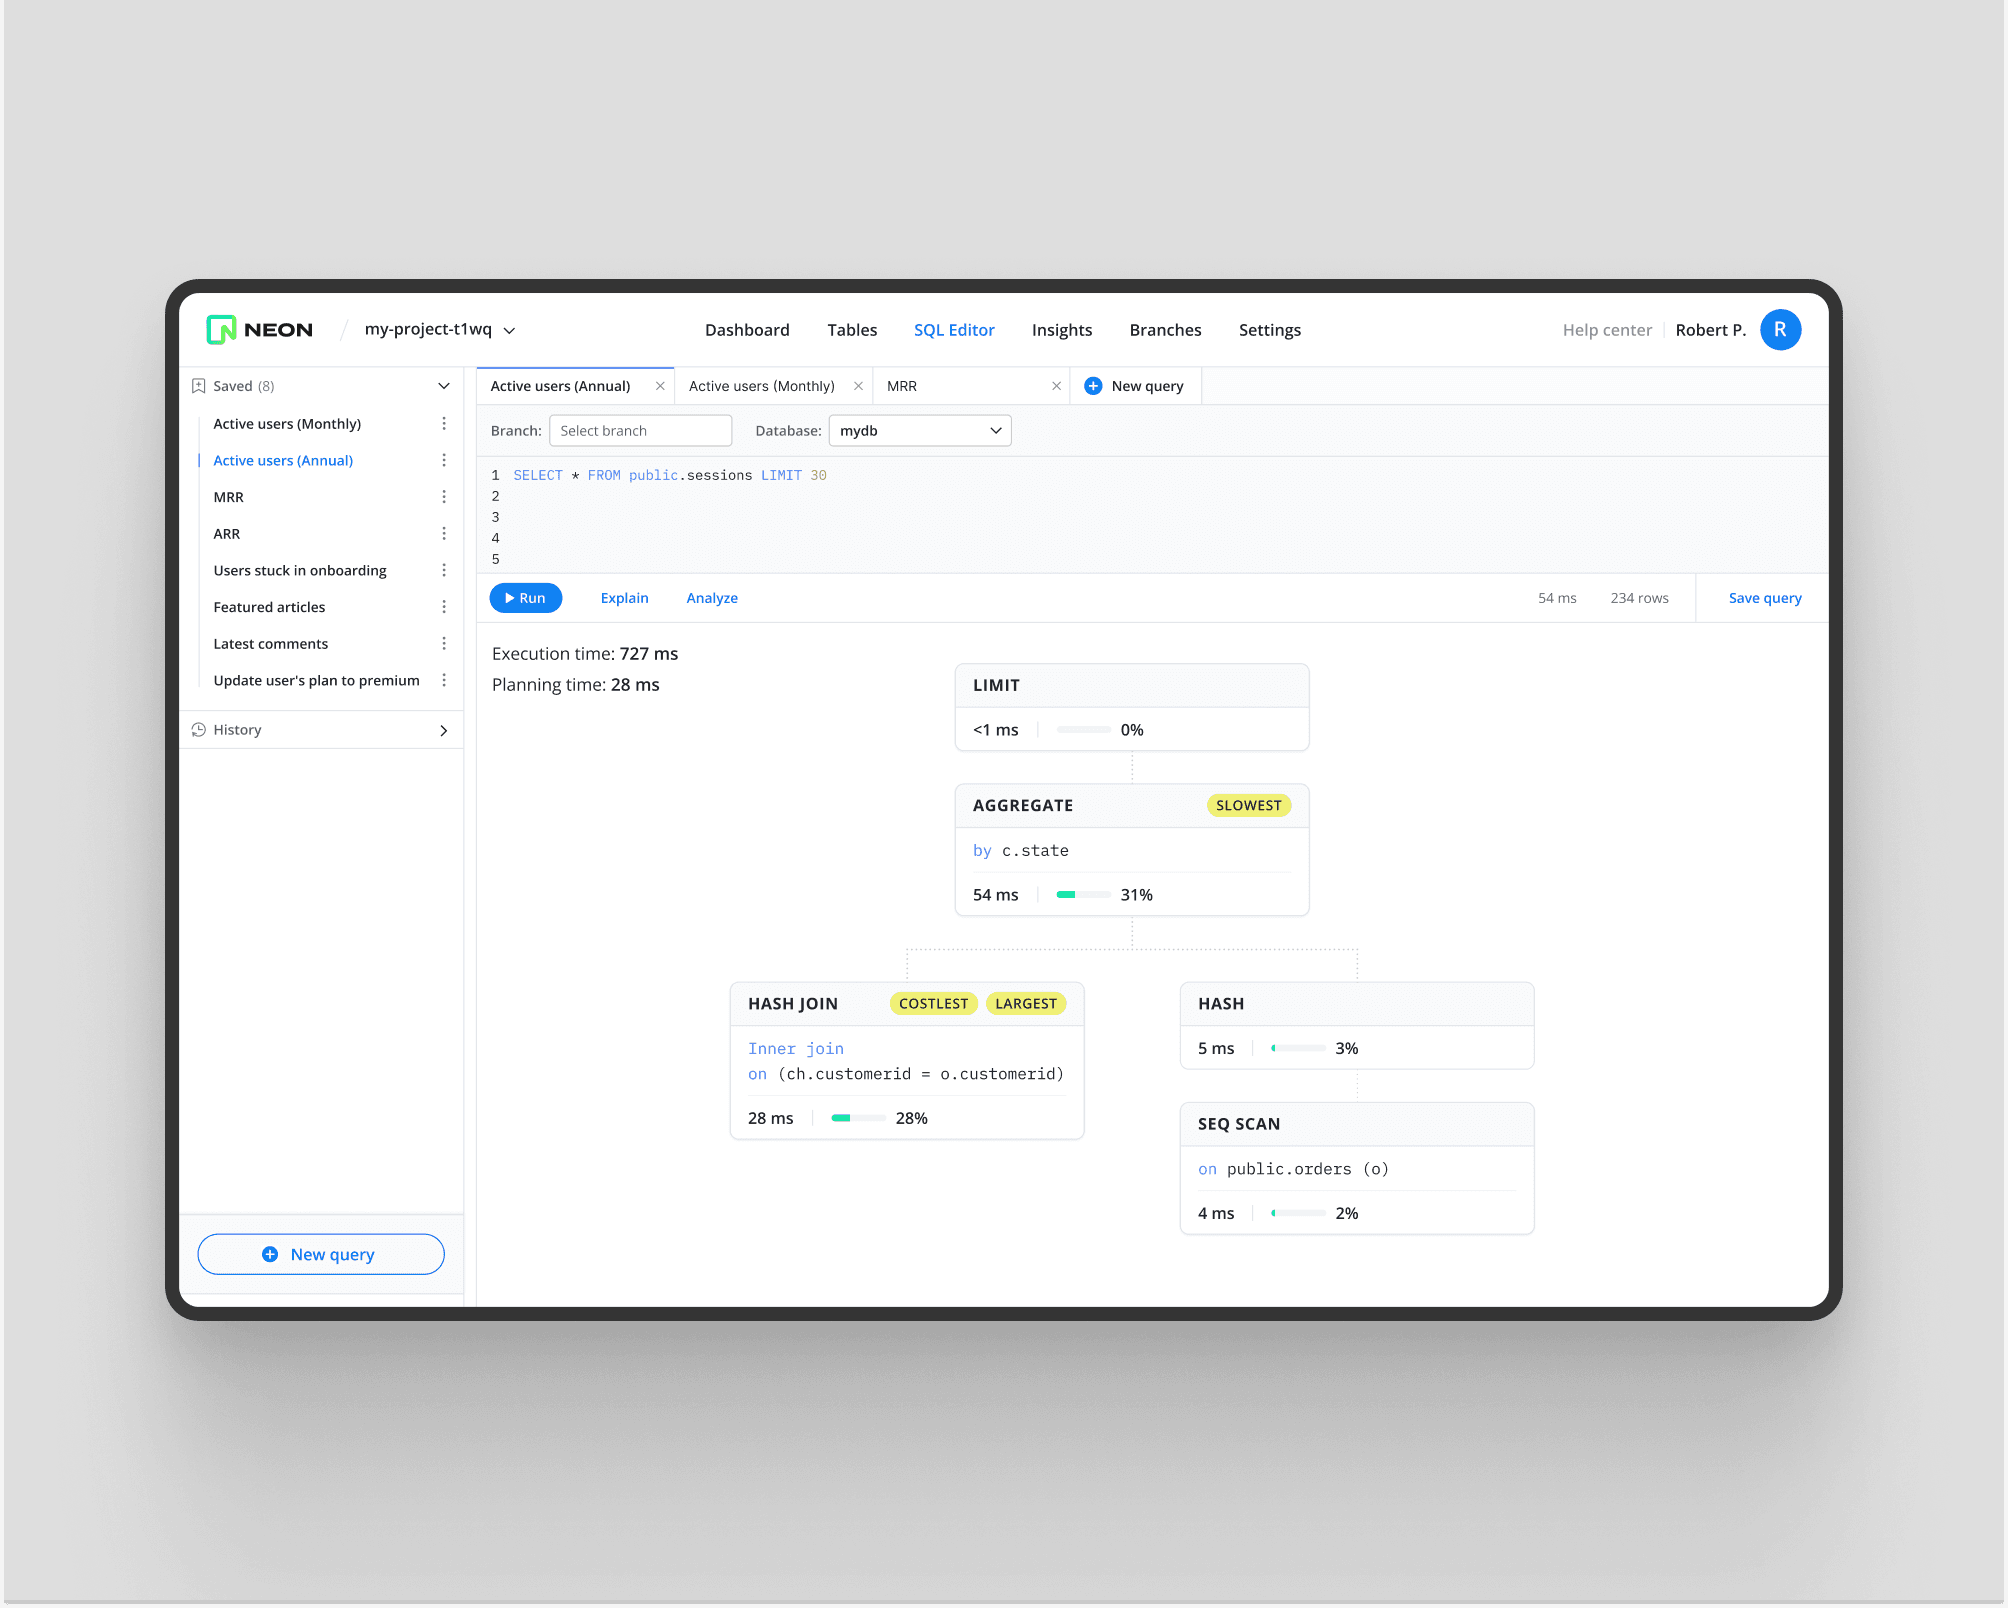2008x1608 pixels.
Task: Open kebab menu for MRR saved query
Action: (444, 497)
